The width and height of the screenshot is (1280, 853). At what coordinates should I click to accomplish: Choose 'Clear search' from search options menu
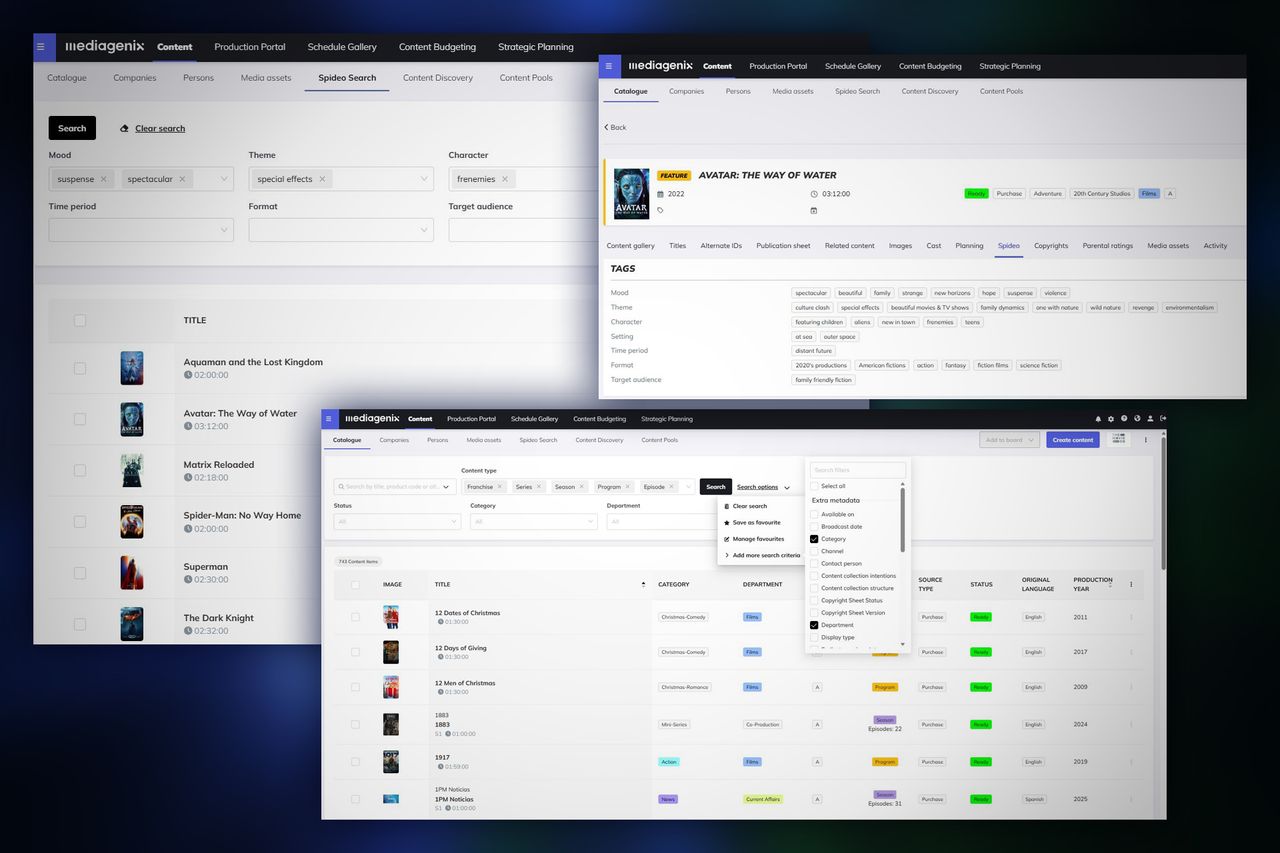[746, 506]
